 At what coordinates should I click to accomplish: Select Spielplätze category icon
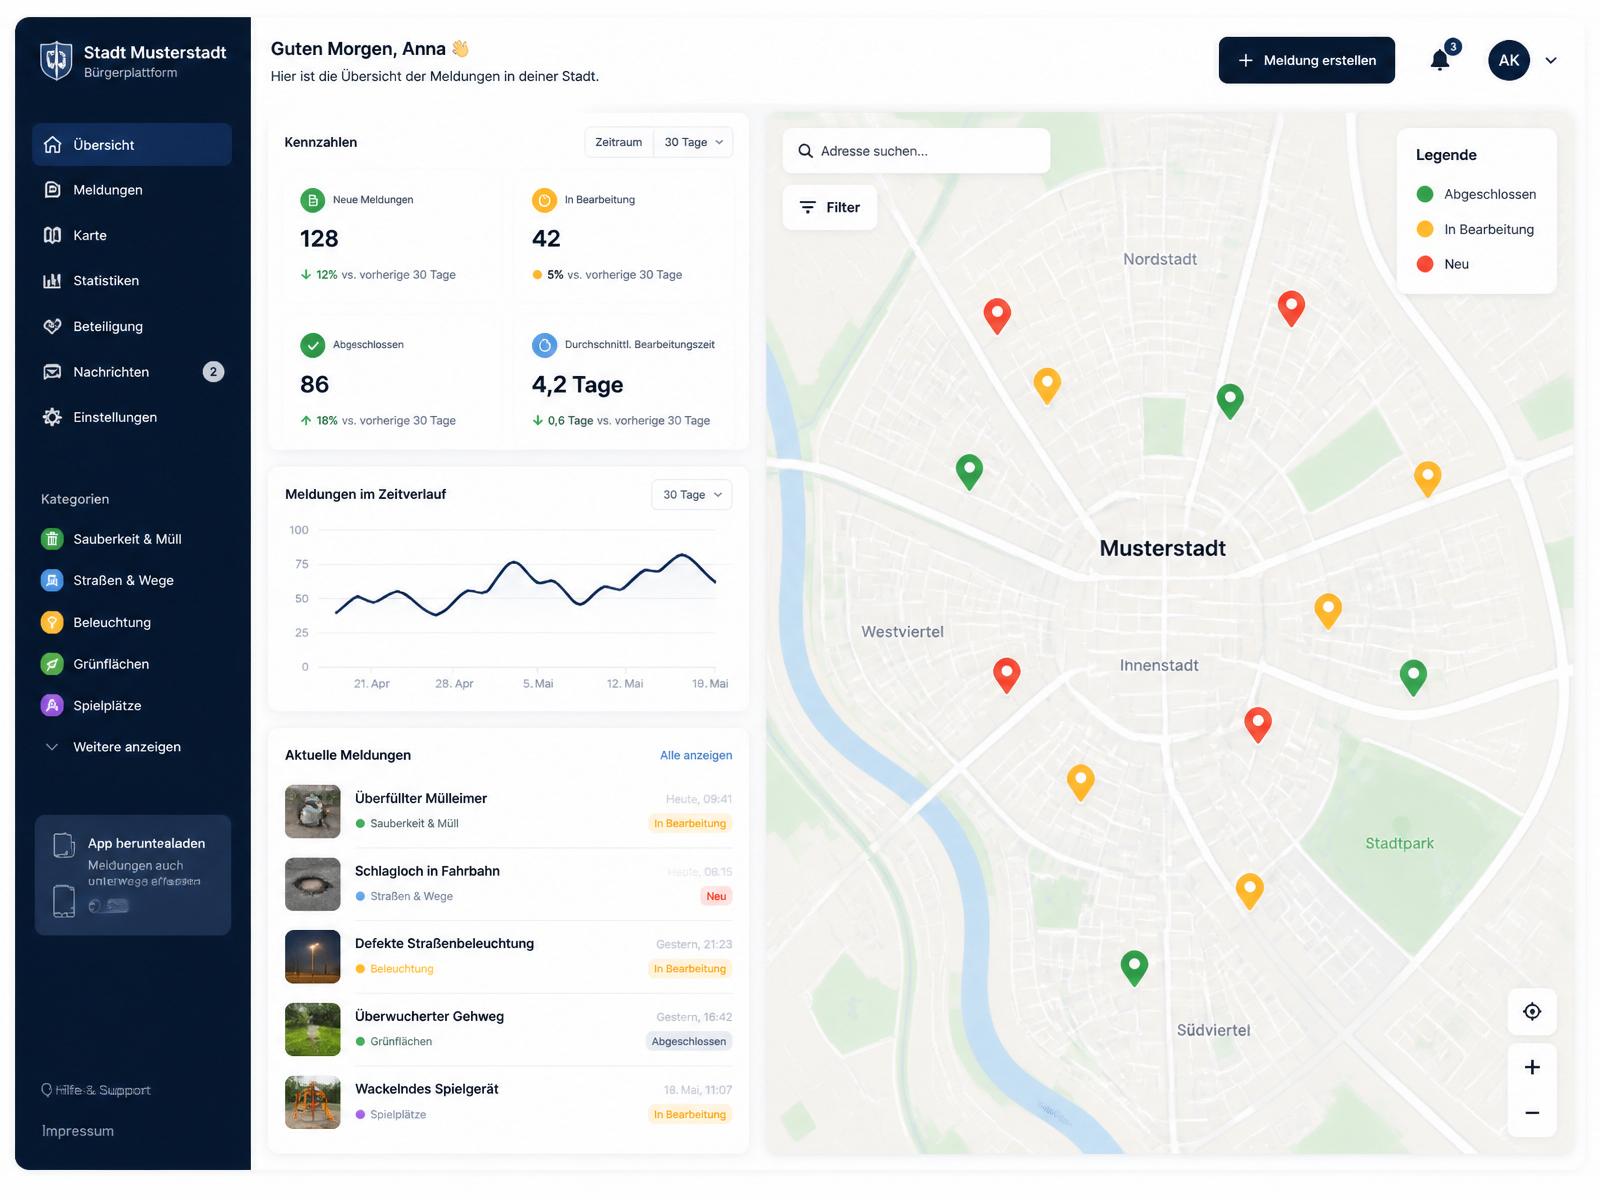[52, 705]
